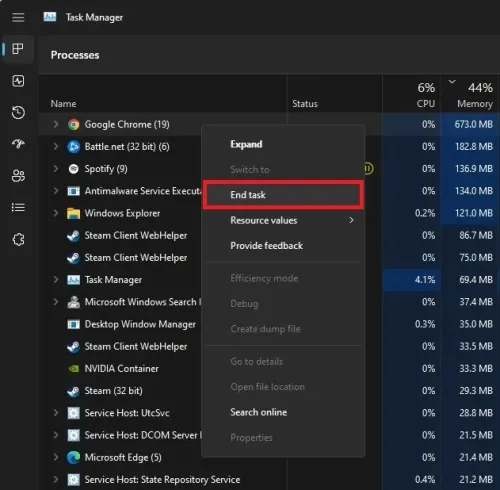The height and width of the screenshot is (490, 500).
Task: Open the Details list icon in the sidebar
Action: (x=18, y=207)
